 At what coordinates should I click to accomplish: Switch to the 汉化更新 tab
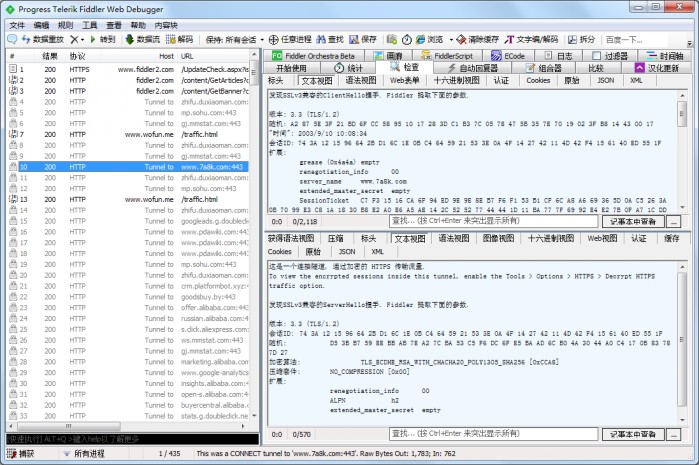pyautogui.click(x=657, y=68)
